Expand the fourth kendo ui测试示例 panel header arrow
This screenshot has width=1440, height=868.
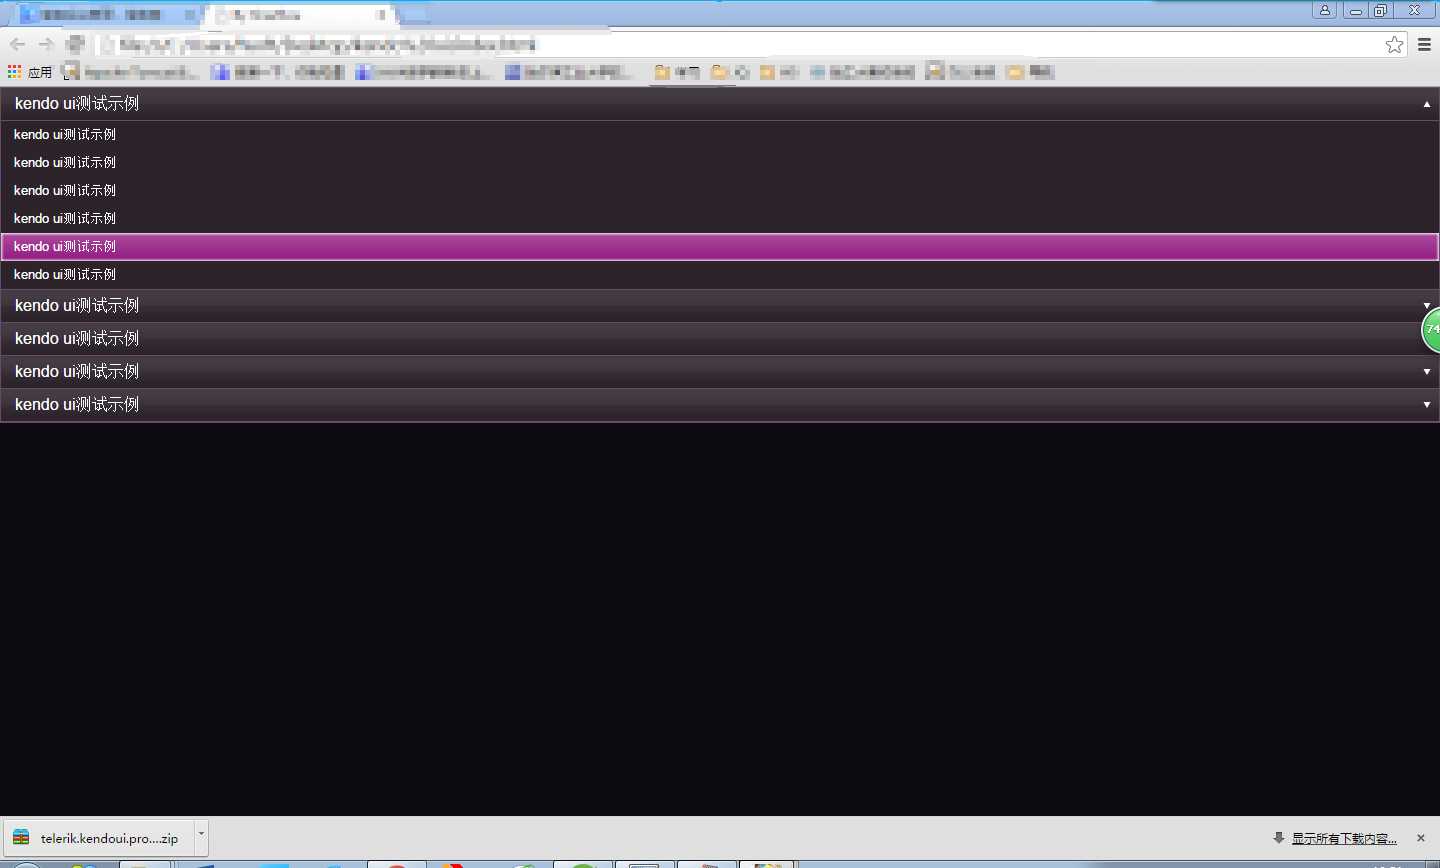coord(1427,372)
